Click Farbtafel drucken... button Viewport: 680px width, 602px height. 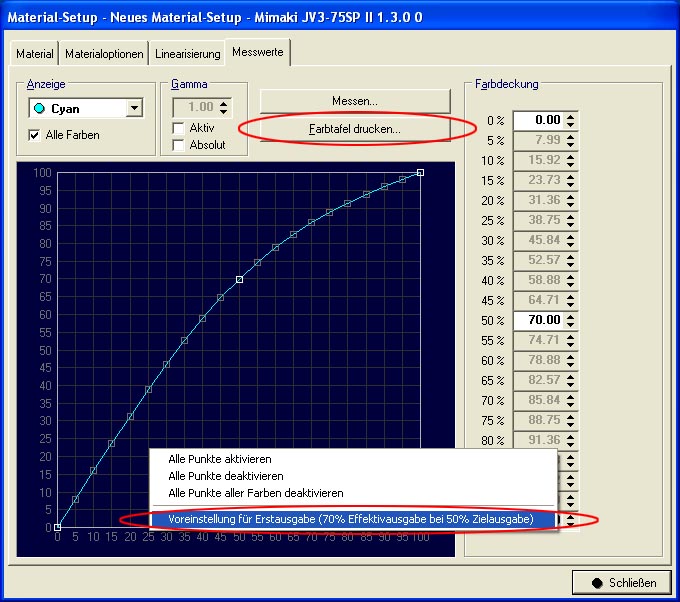354,129
